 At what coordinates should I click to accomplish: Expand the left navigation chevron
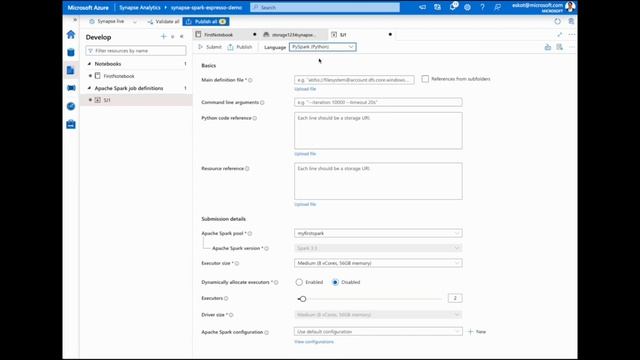(75, 20)
